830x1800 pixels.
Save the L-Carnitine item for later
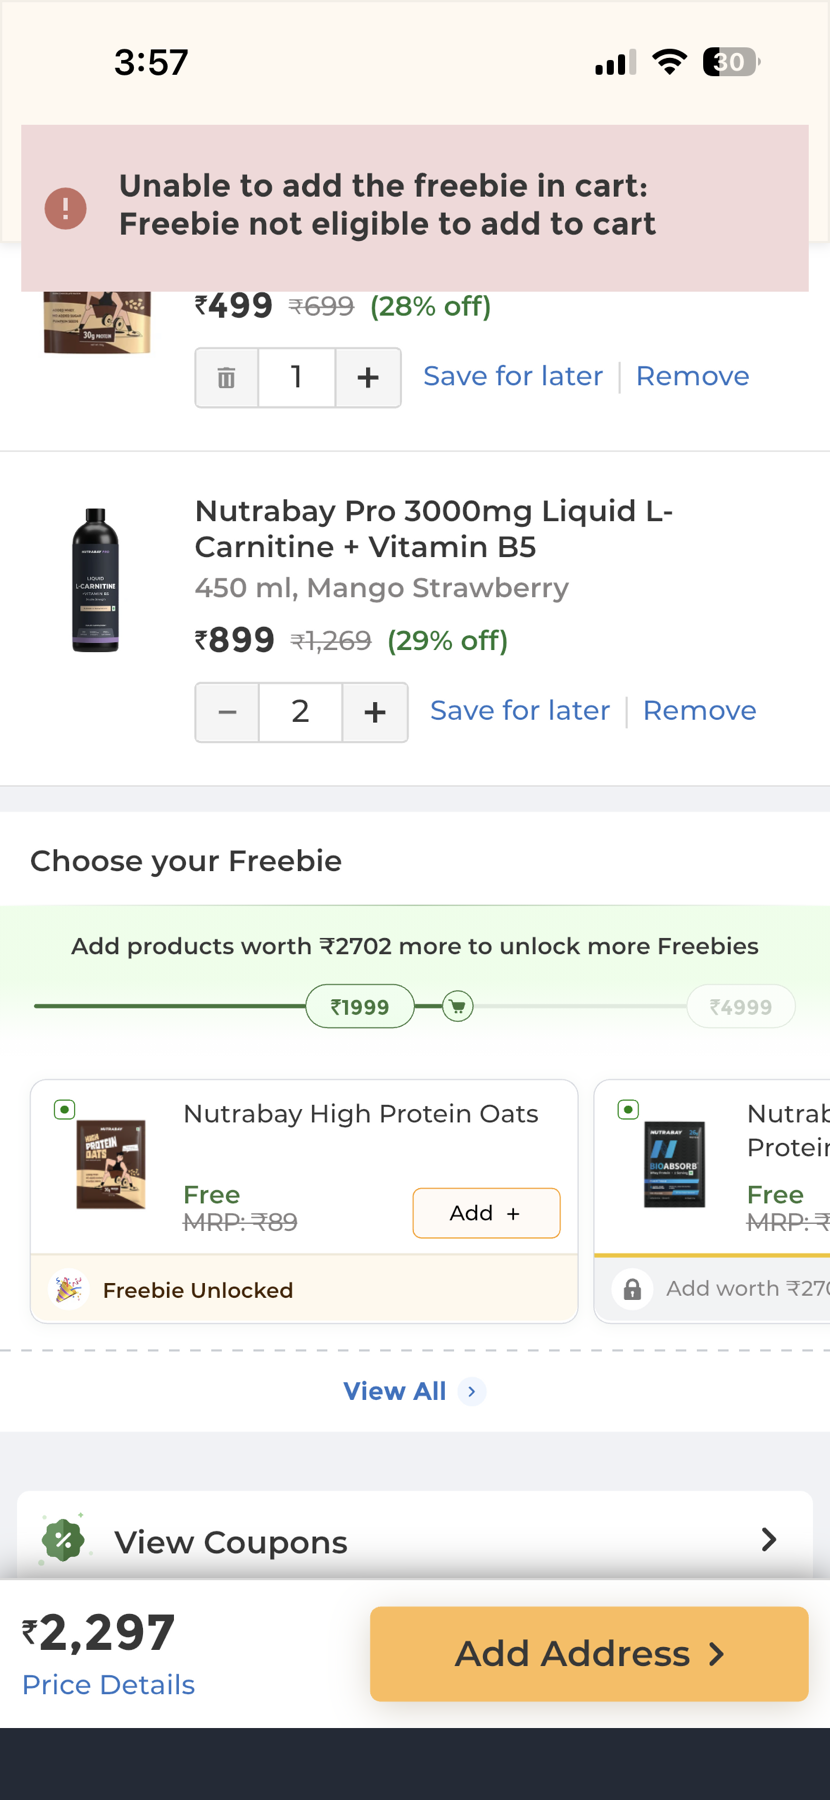[519, 710]
